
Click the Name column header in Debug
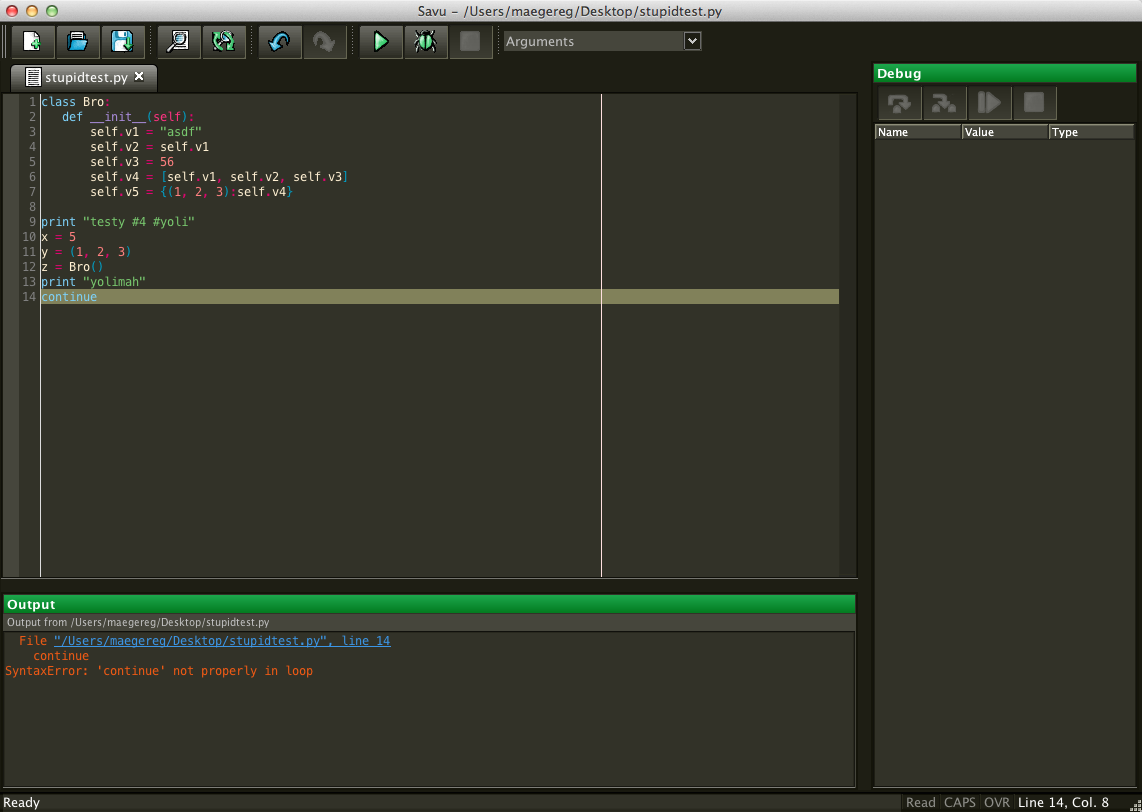click(x=917, y=132)
